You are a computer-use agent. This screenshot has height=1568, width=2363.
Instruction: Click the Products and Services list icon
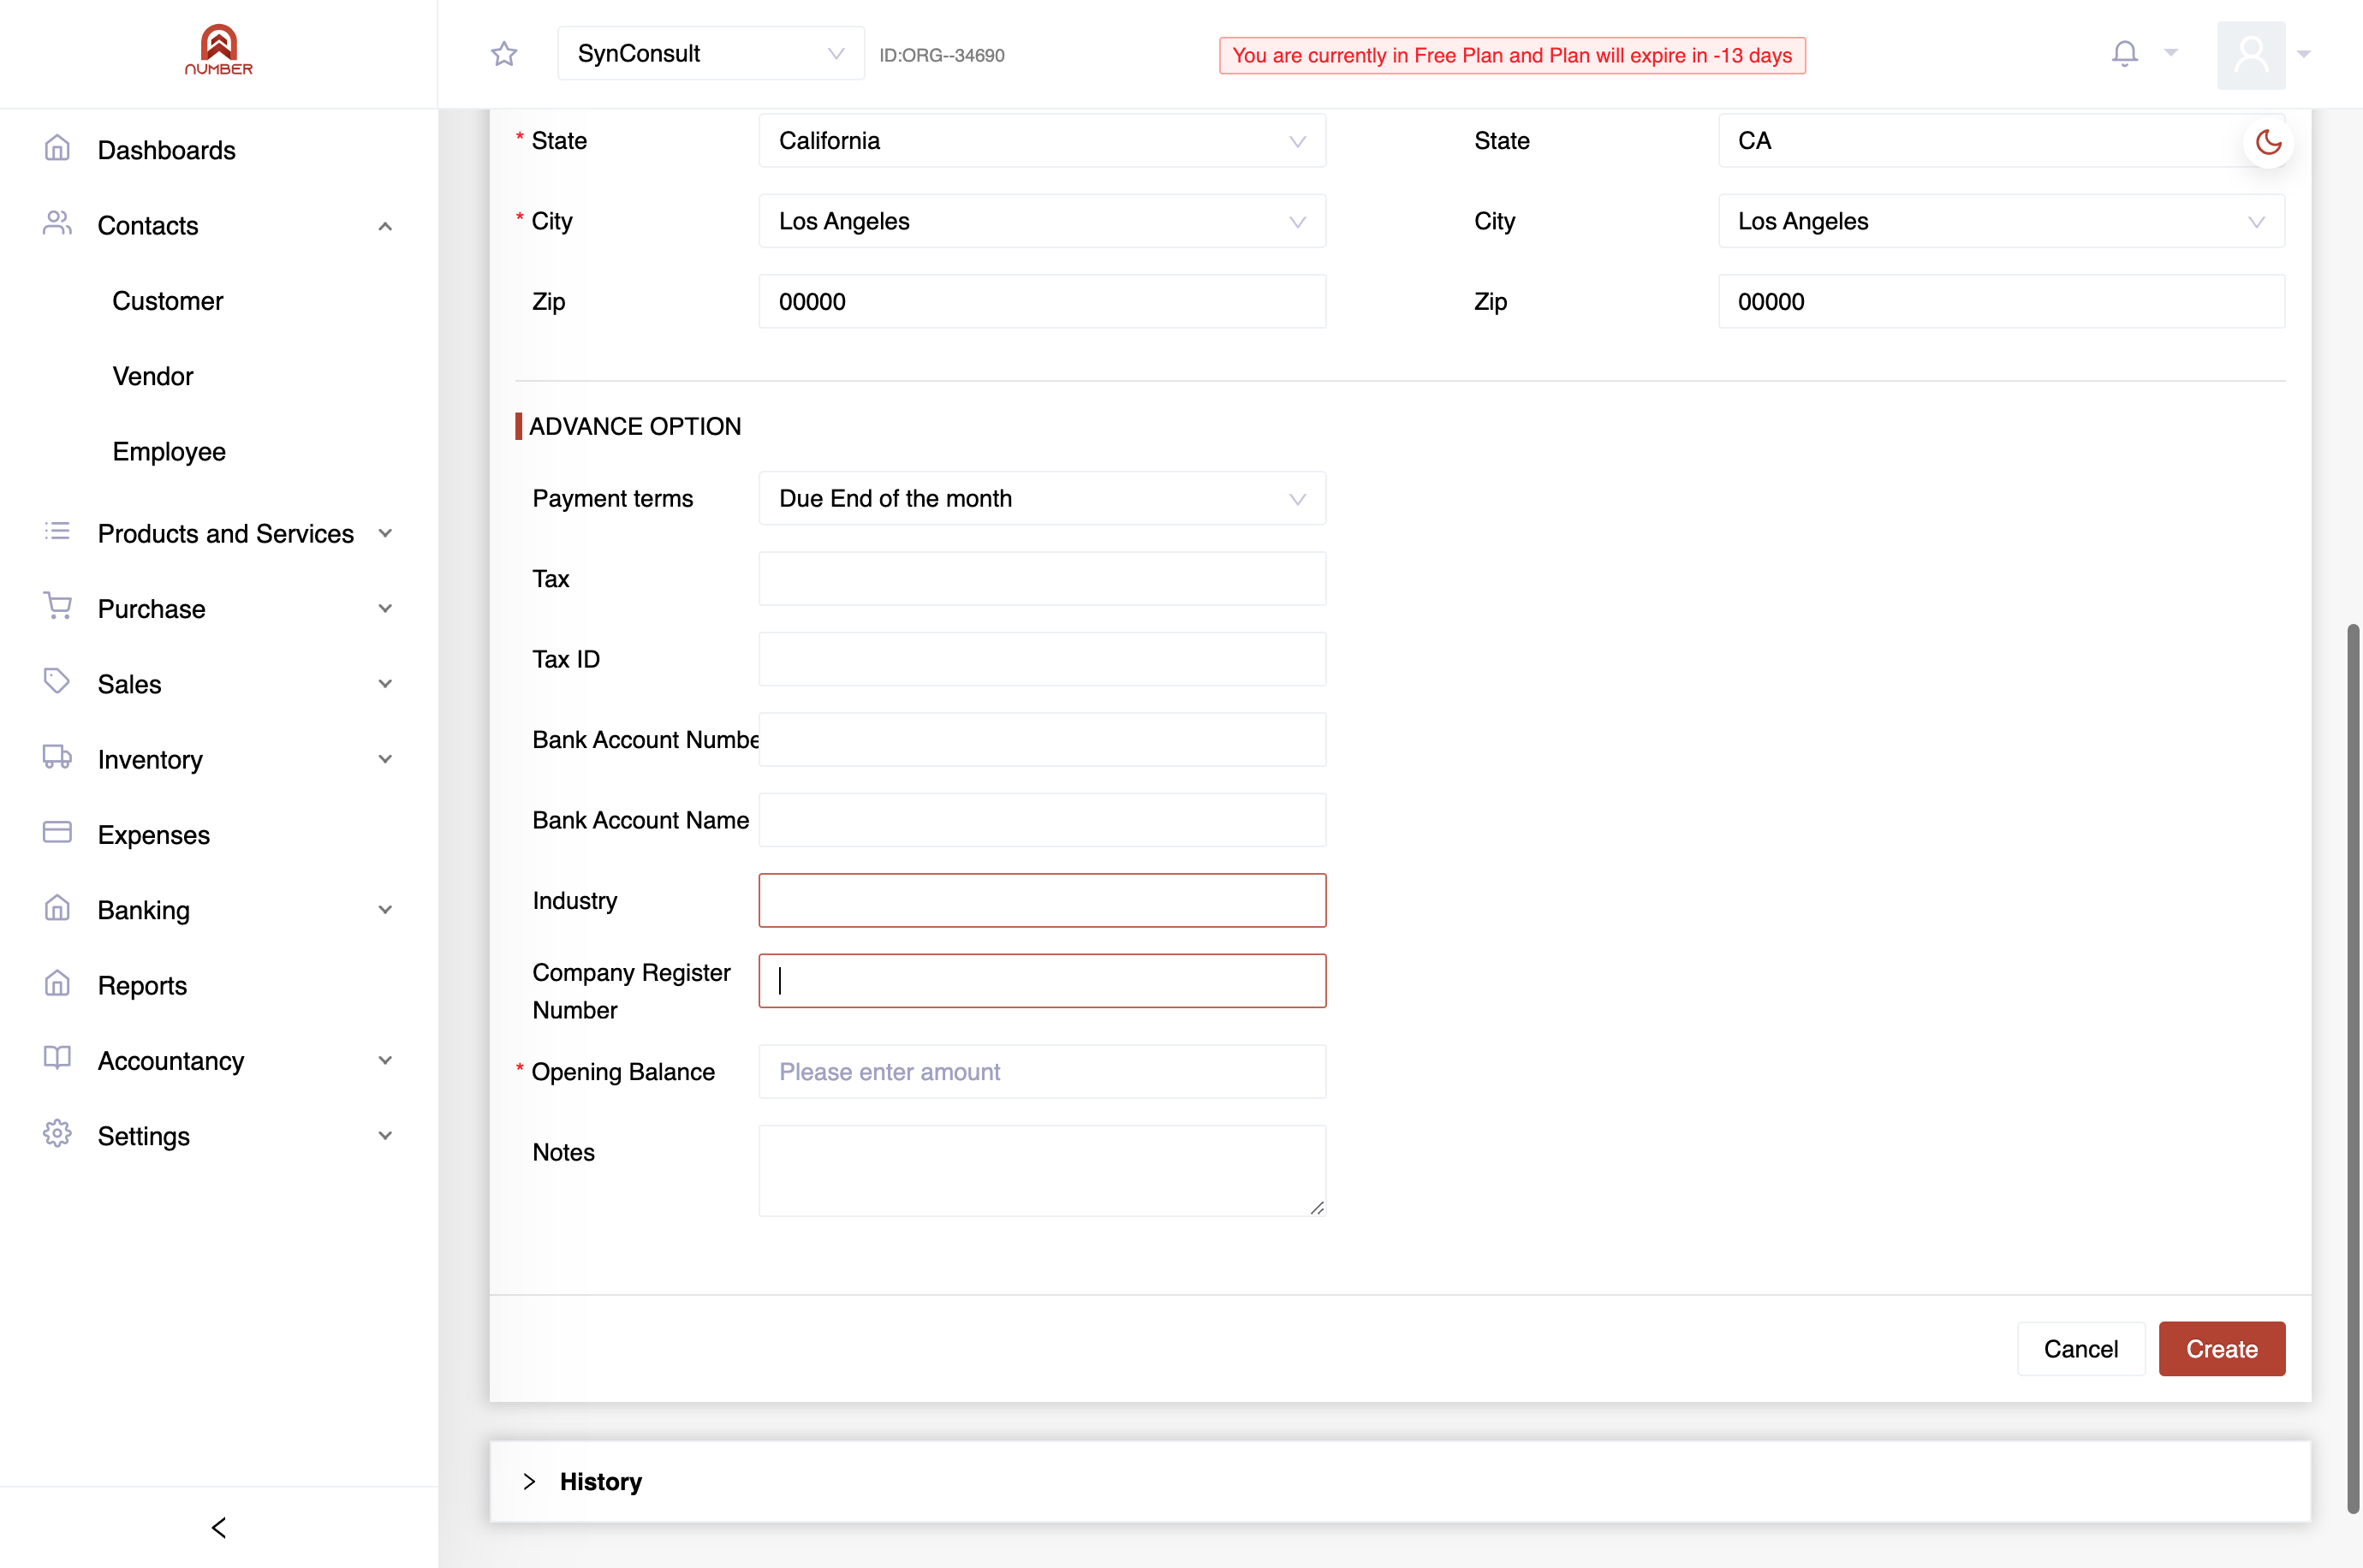coord(57,532)
